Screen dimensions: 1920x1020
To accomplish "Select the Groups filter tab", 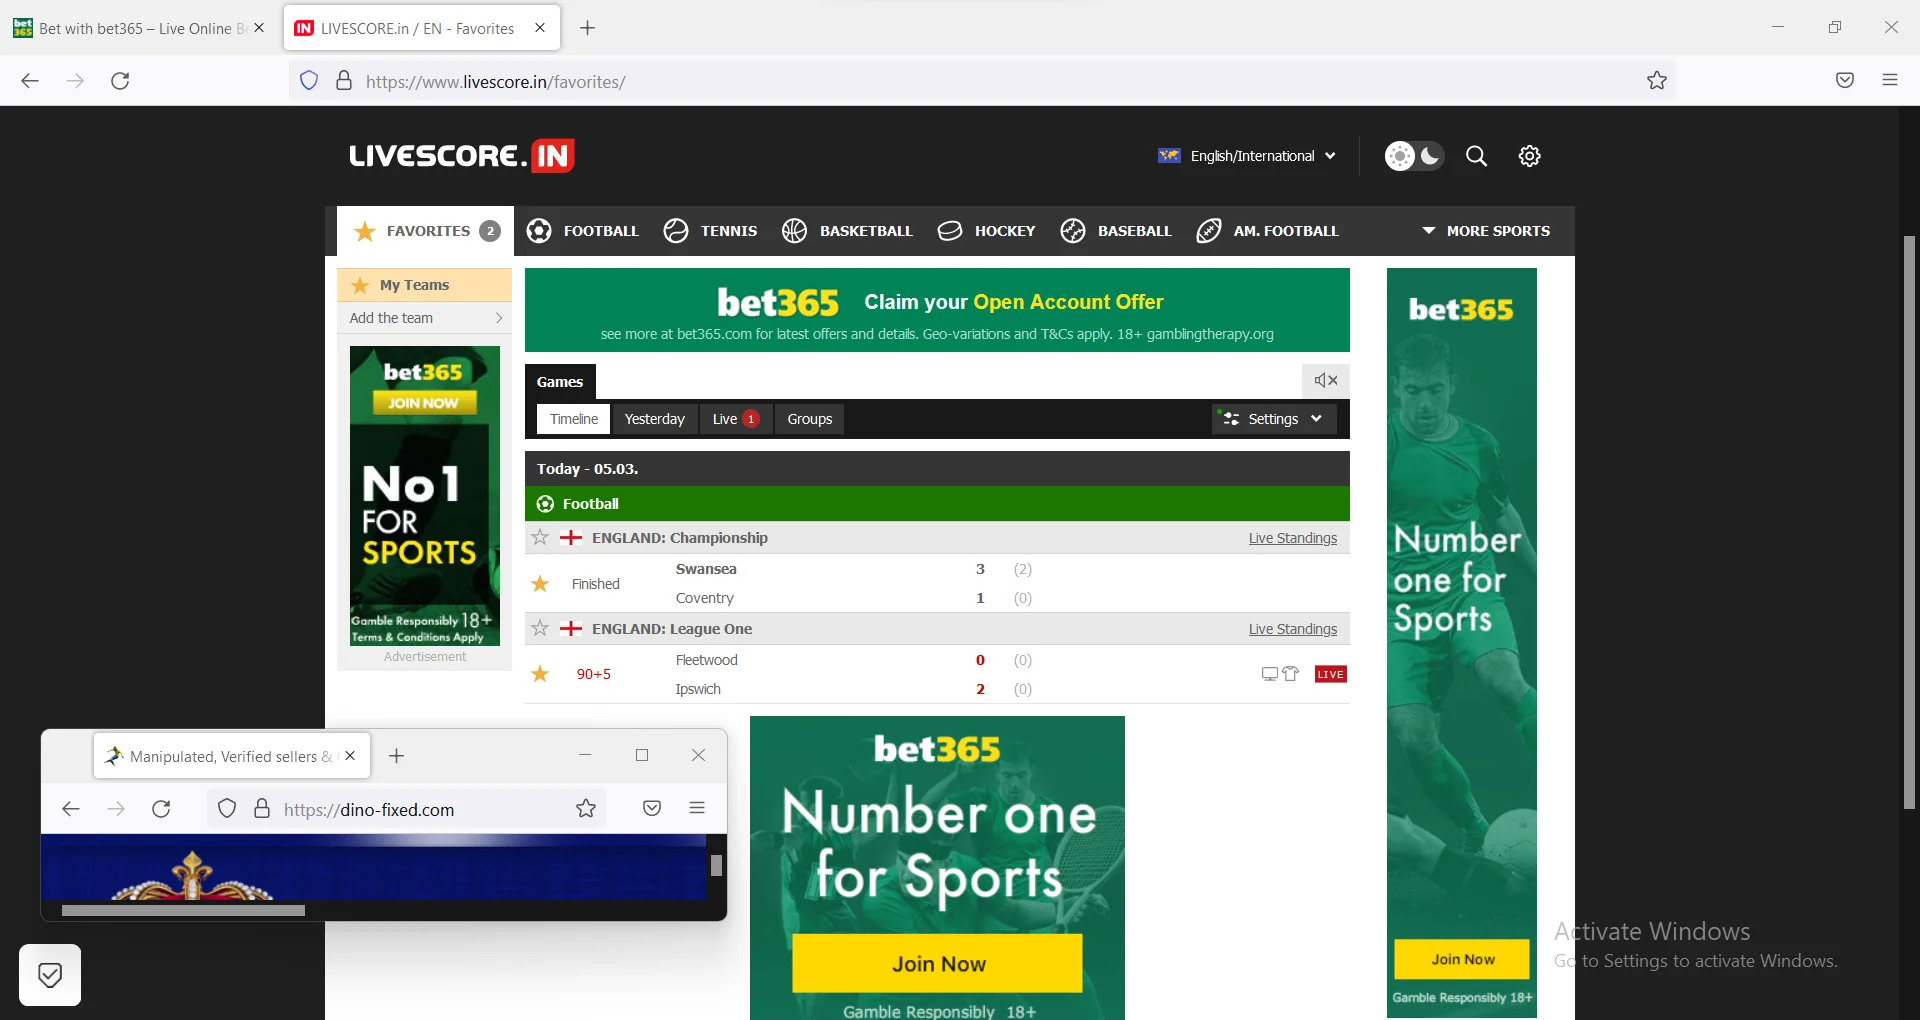I will pyautogui.click(x=810, y=419).
